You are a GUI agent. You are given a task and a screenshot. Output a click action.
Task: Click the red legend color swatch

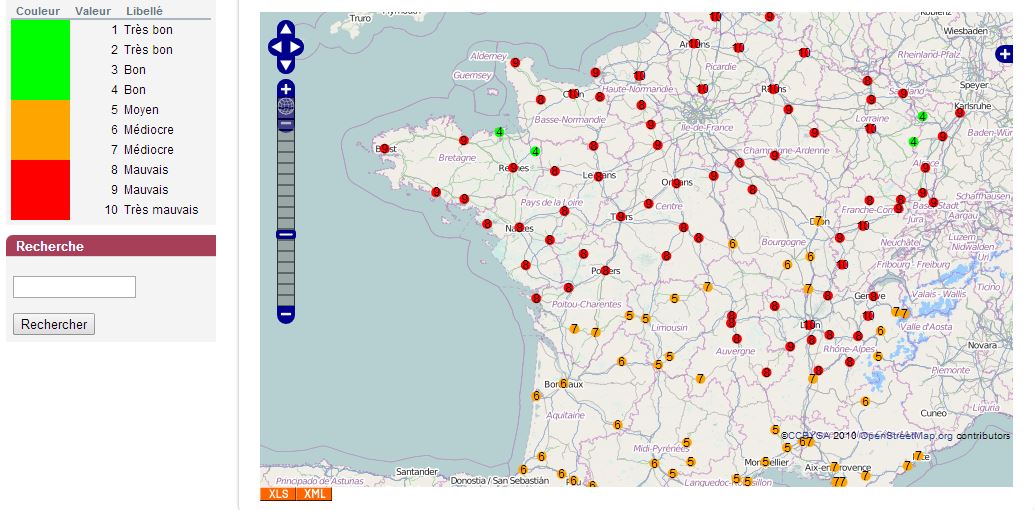(x=40, y=190)
